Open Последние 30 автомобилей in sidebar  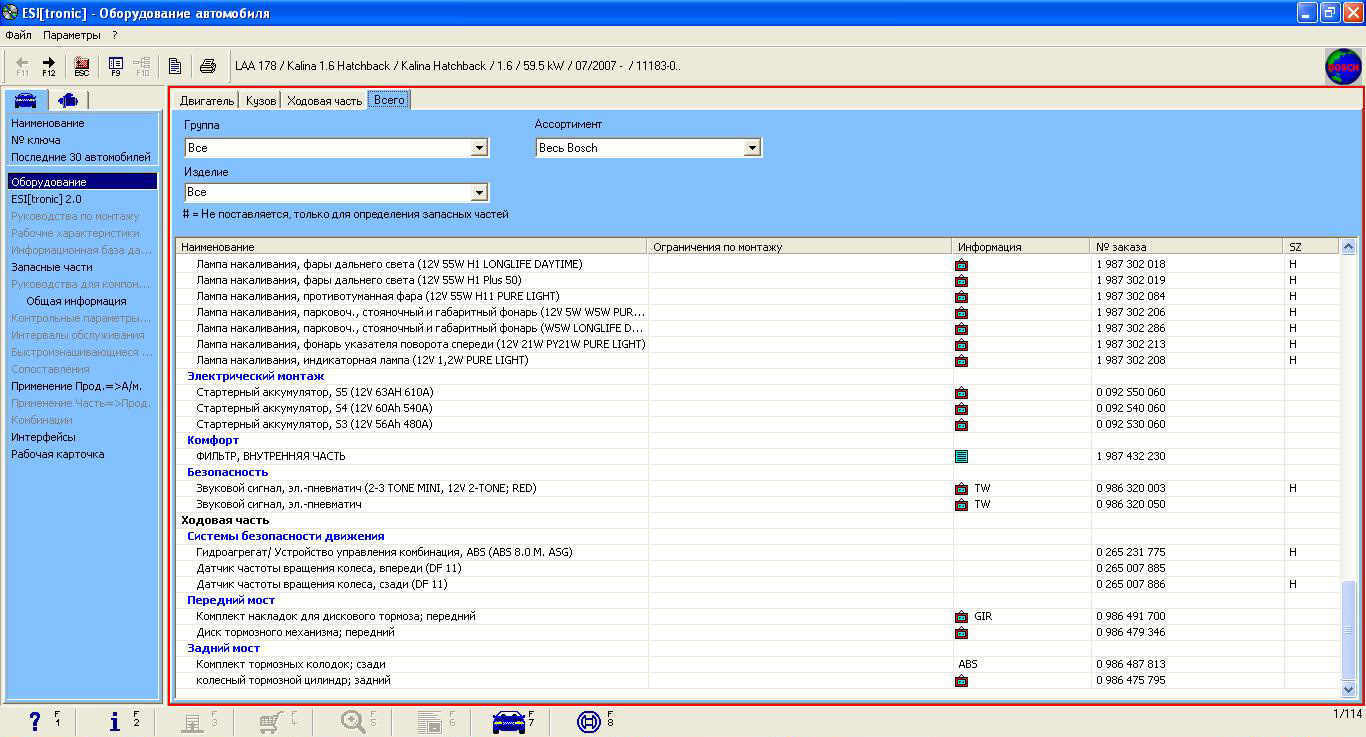(x=81, y=157)
